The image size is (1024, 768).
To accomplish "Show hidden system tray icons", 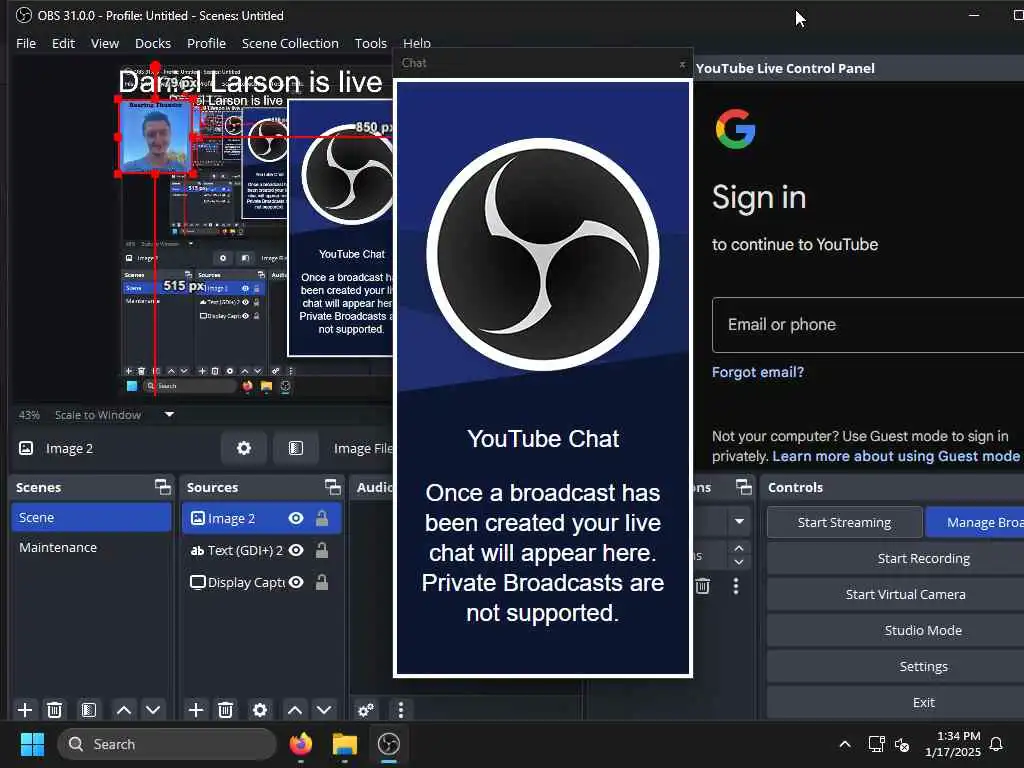I will pyautogui.click(x=844, y=744).
